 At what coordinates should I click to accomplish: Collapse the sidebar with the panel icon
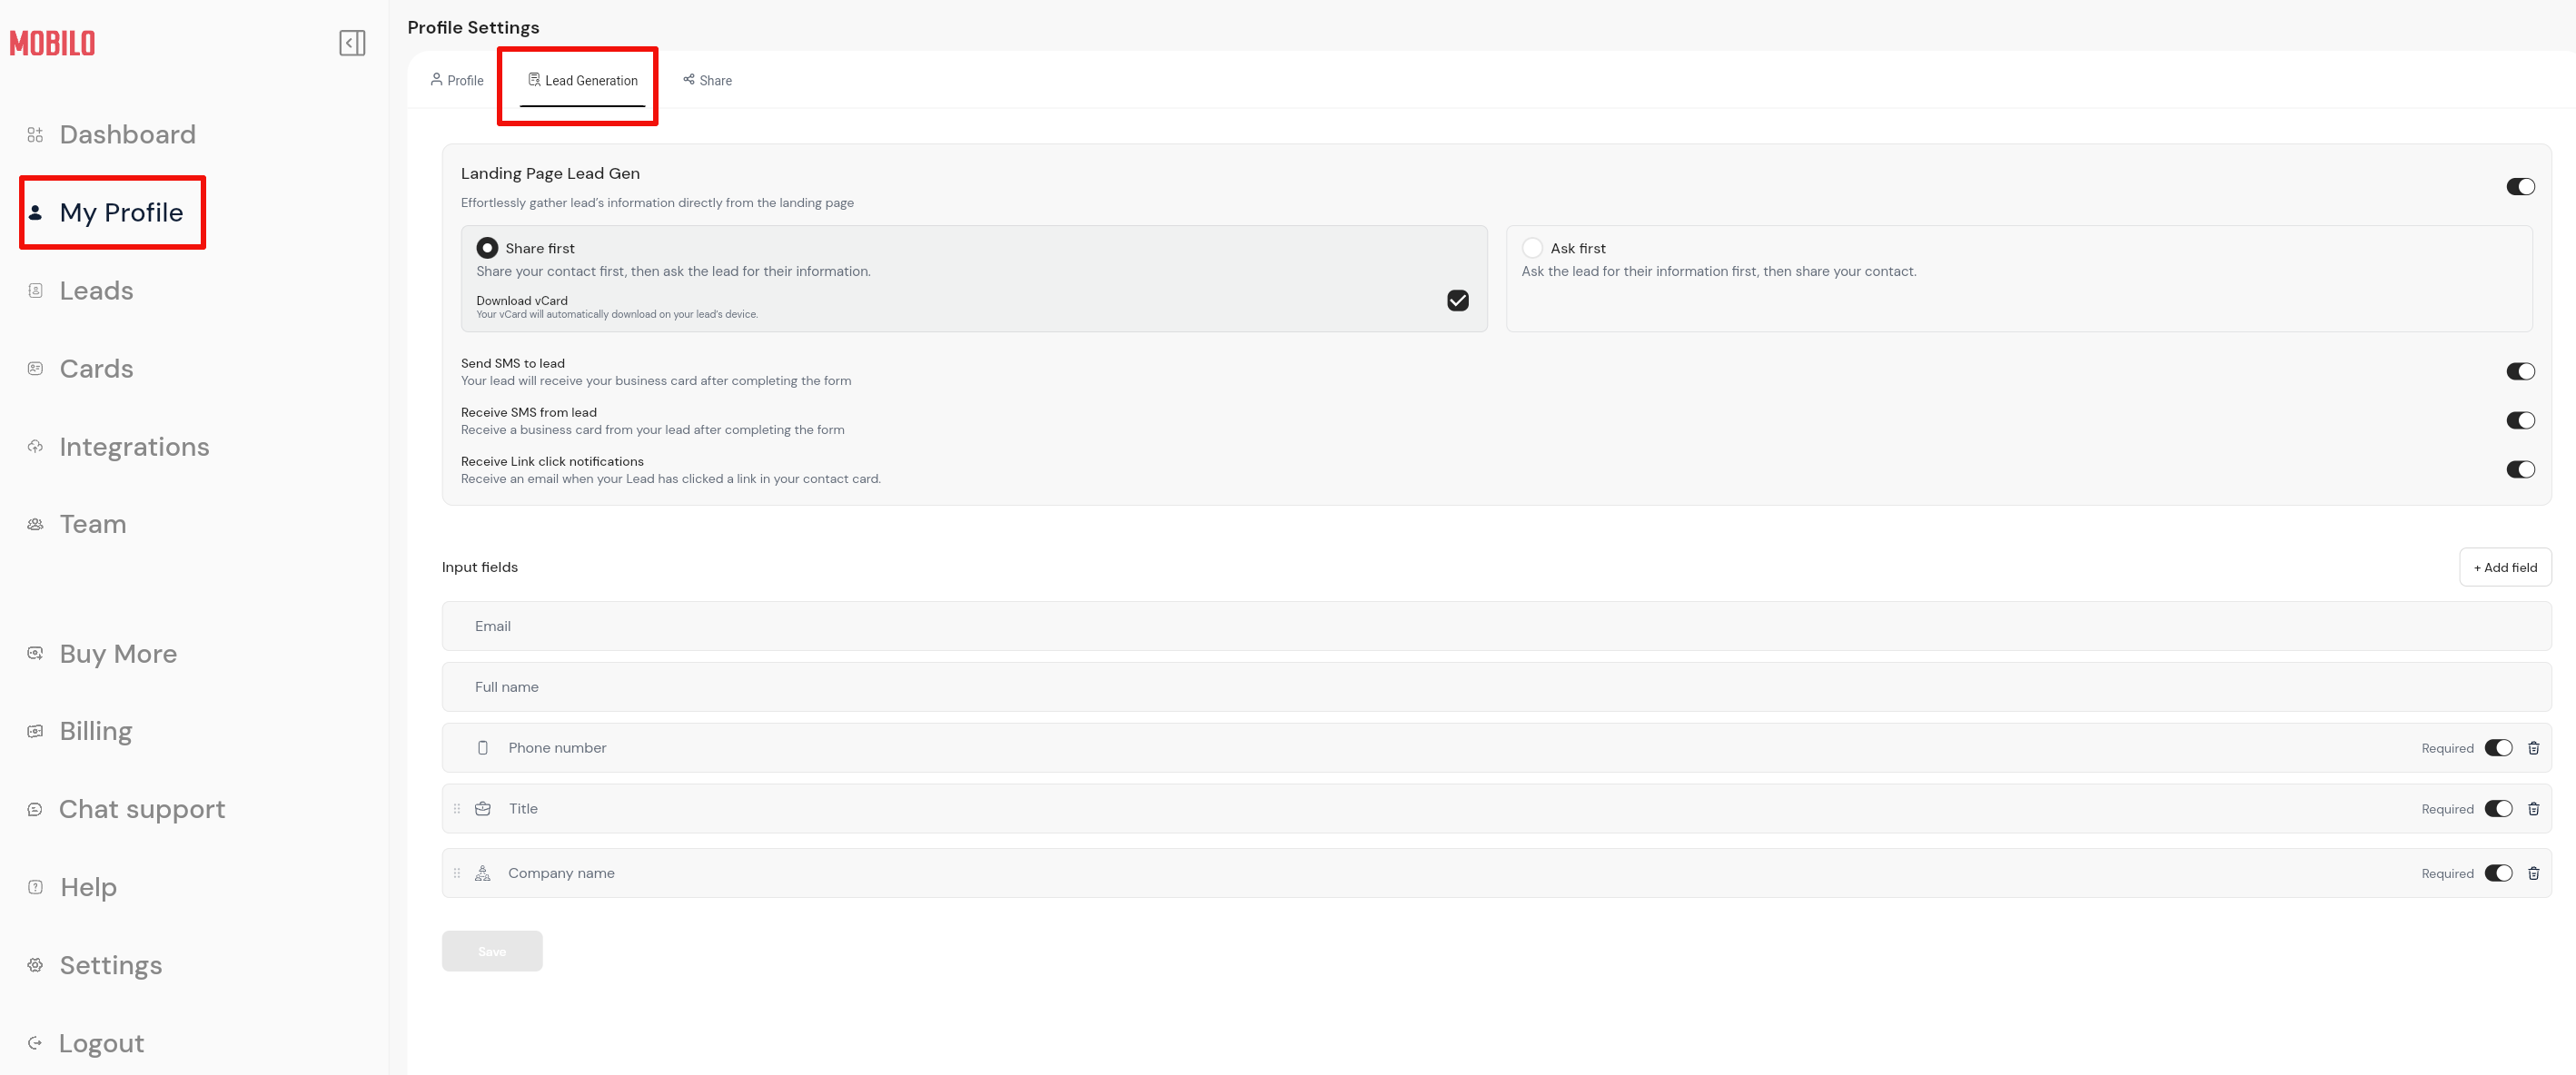click(x=352, y=43)
